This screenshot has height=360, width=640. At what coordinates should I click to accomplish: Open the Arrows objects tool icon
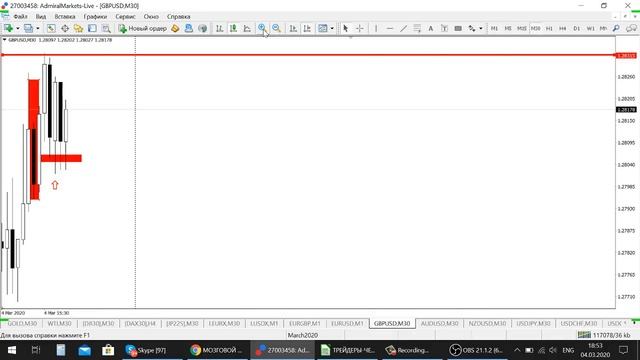pyautogui.click(x=472, y=28)
